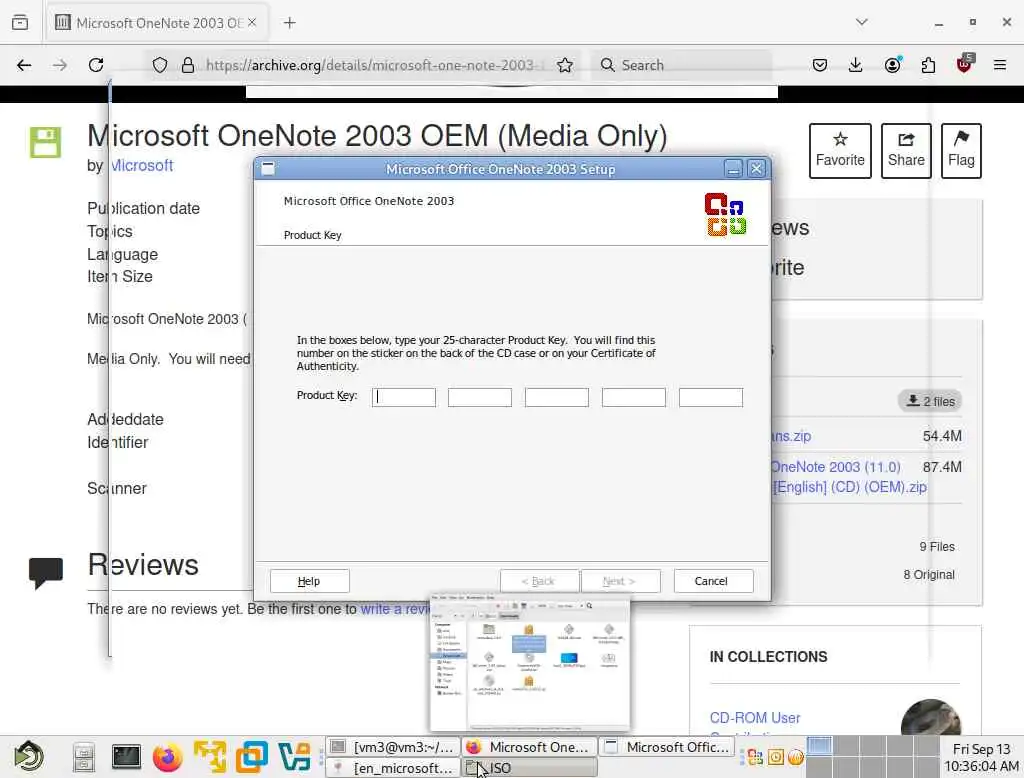The height and width of the screenshot is (778, 1024).
Task: Switch to the first workspace in pager
Action: 820,745
